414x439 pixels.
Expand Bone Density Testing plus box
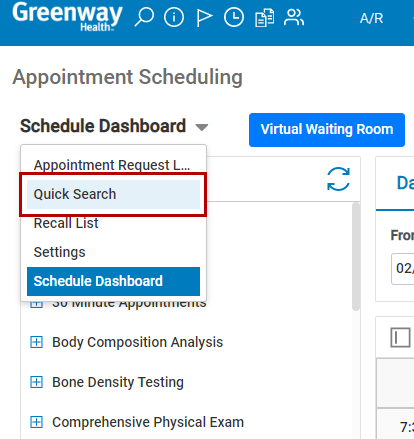[x=36, y=382]
